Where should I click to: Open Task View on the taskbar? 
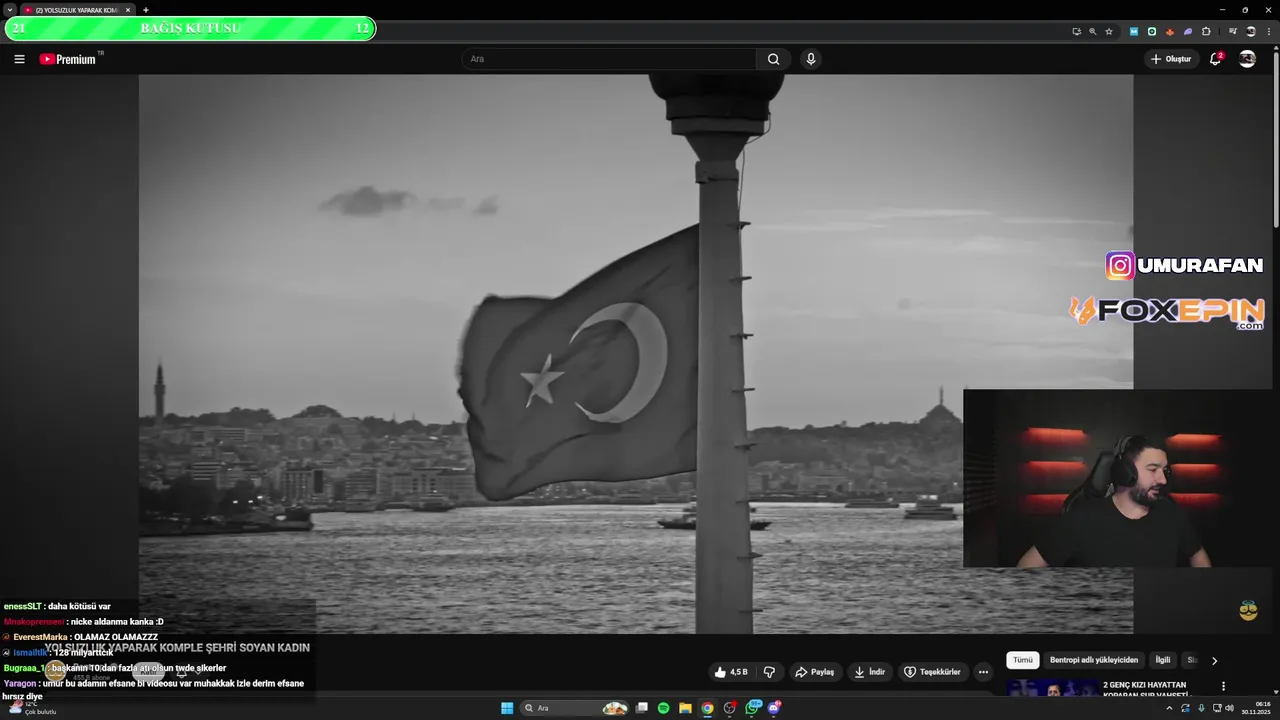click(642, 708)
